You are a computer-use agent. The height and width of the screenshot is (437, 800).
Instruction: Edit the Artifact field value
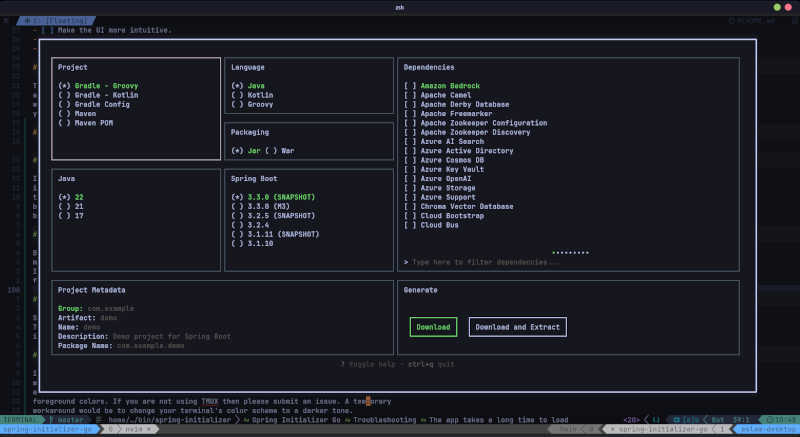click(x=109, y=318)
